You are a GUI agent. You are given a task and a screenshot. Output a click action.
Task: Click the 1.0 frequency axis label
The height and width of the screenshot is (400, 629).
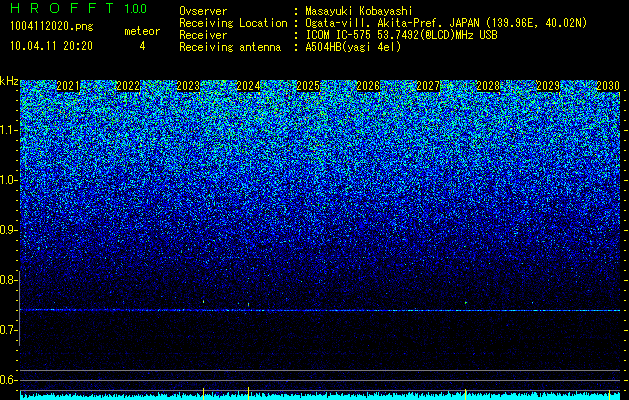[8, 180]
